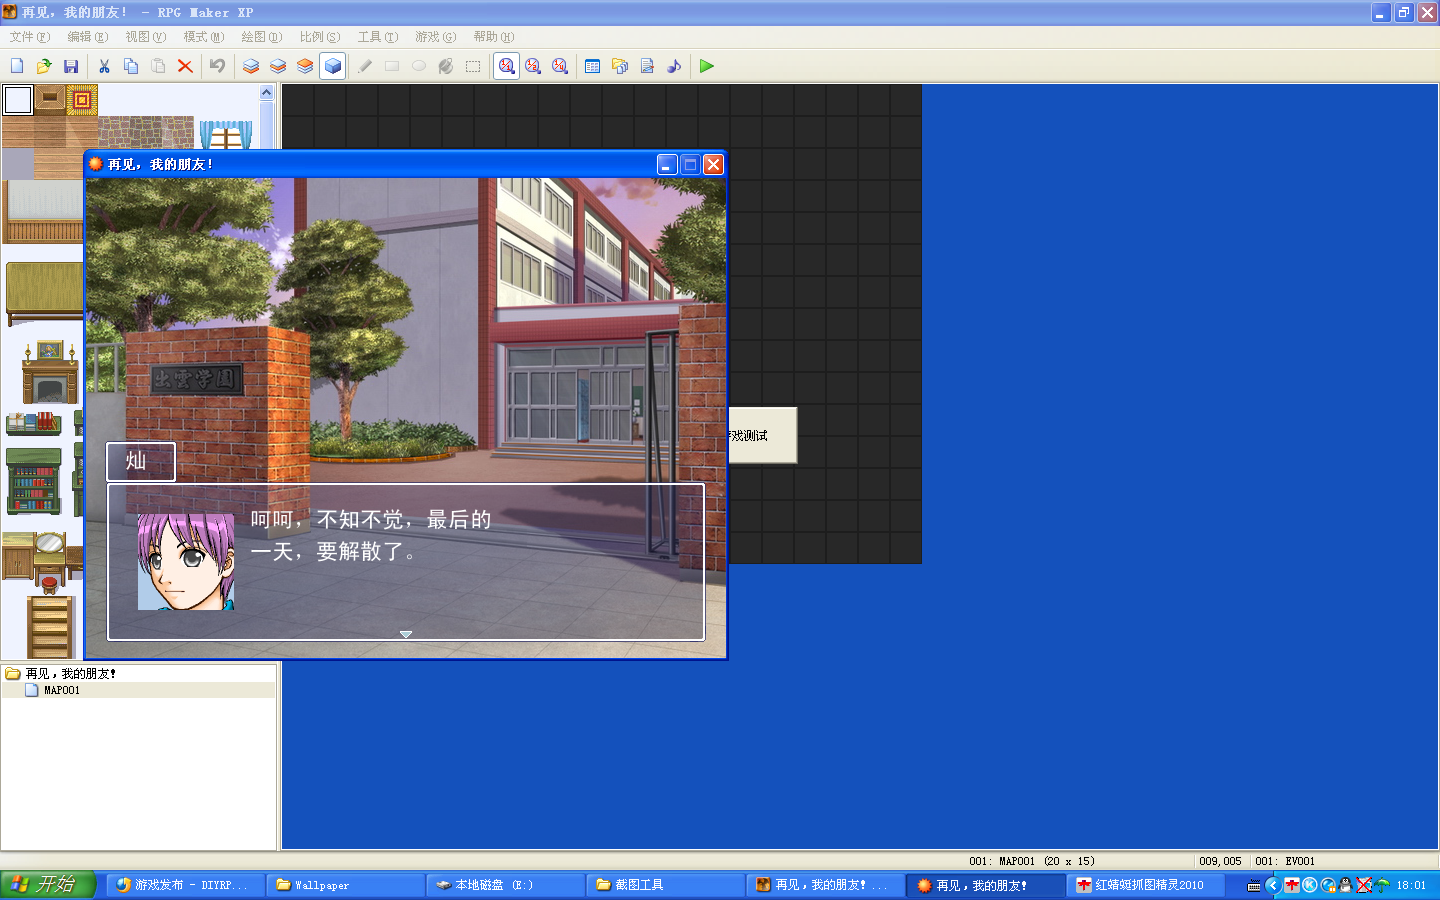Select the Flood Fill tool
This screenshot has width=1440, height=900.
coord(446,66)
